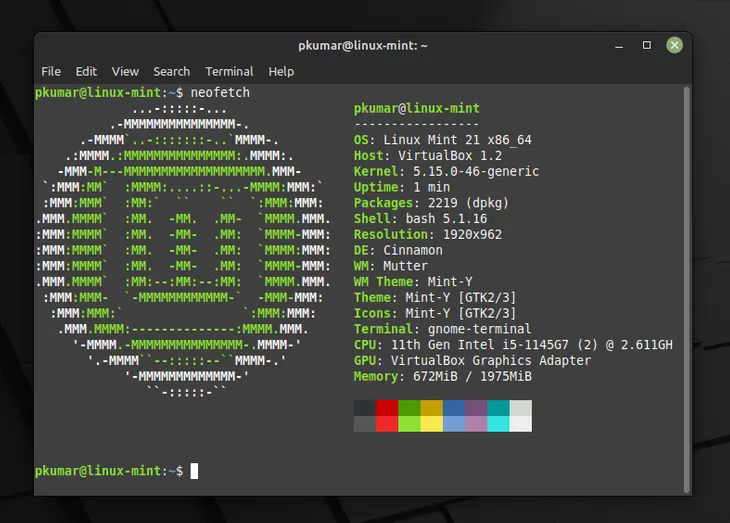Click the cursor at the bottom shell prompt
The height and width of the screenshot is (523, 730).
point(194,471)
